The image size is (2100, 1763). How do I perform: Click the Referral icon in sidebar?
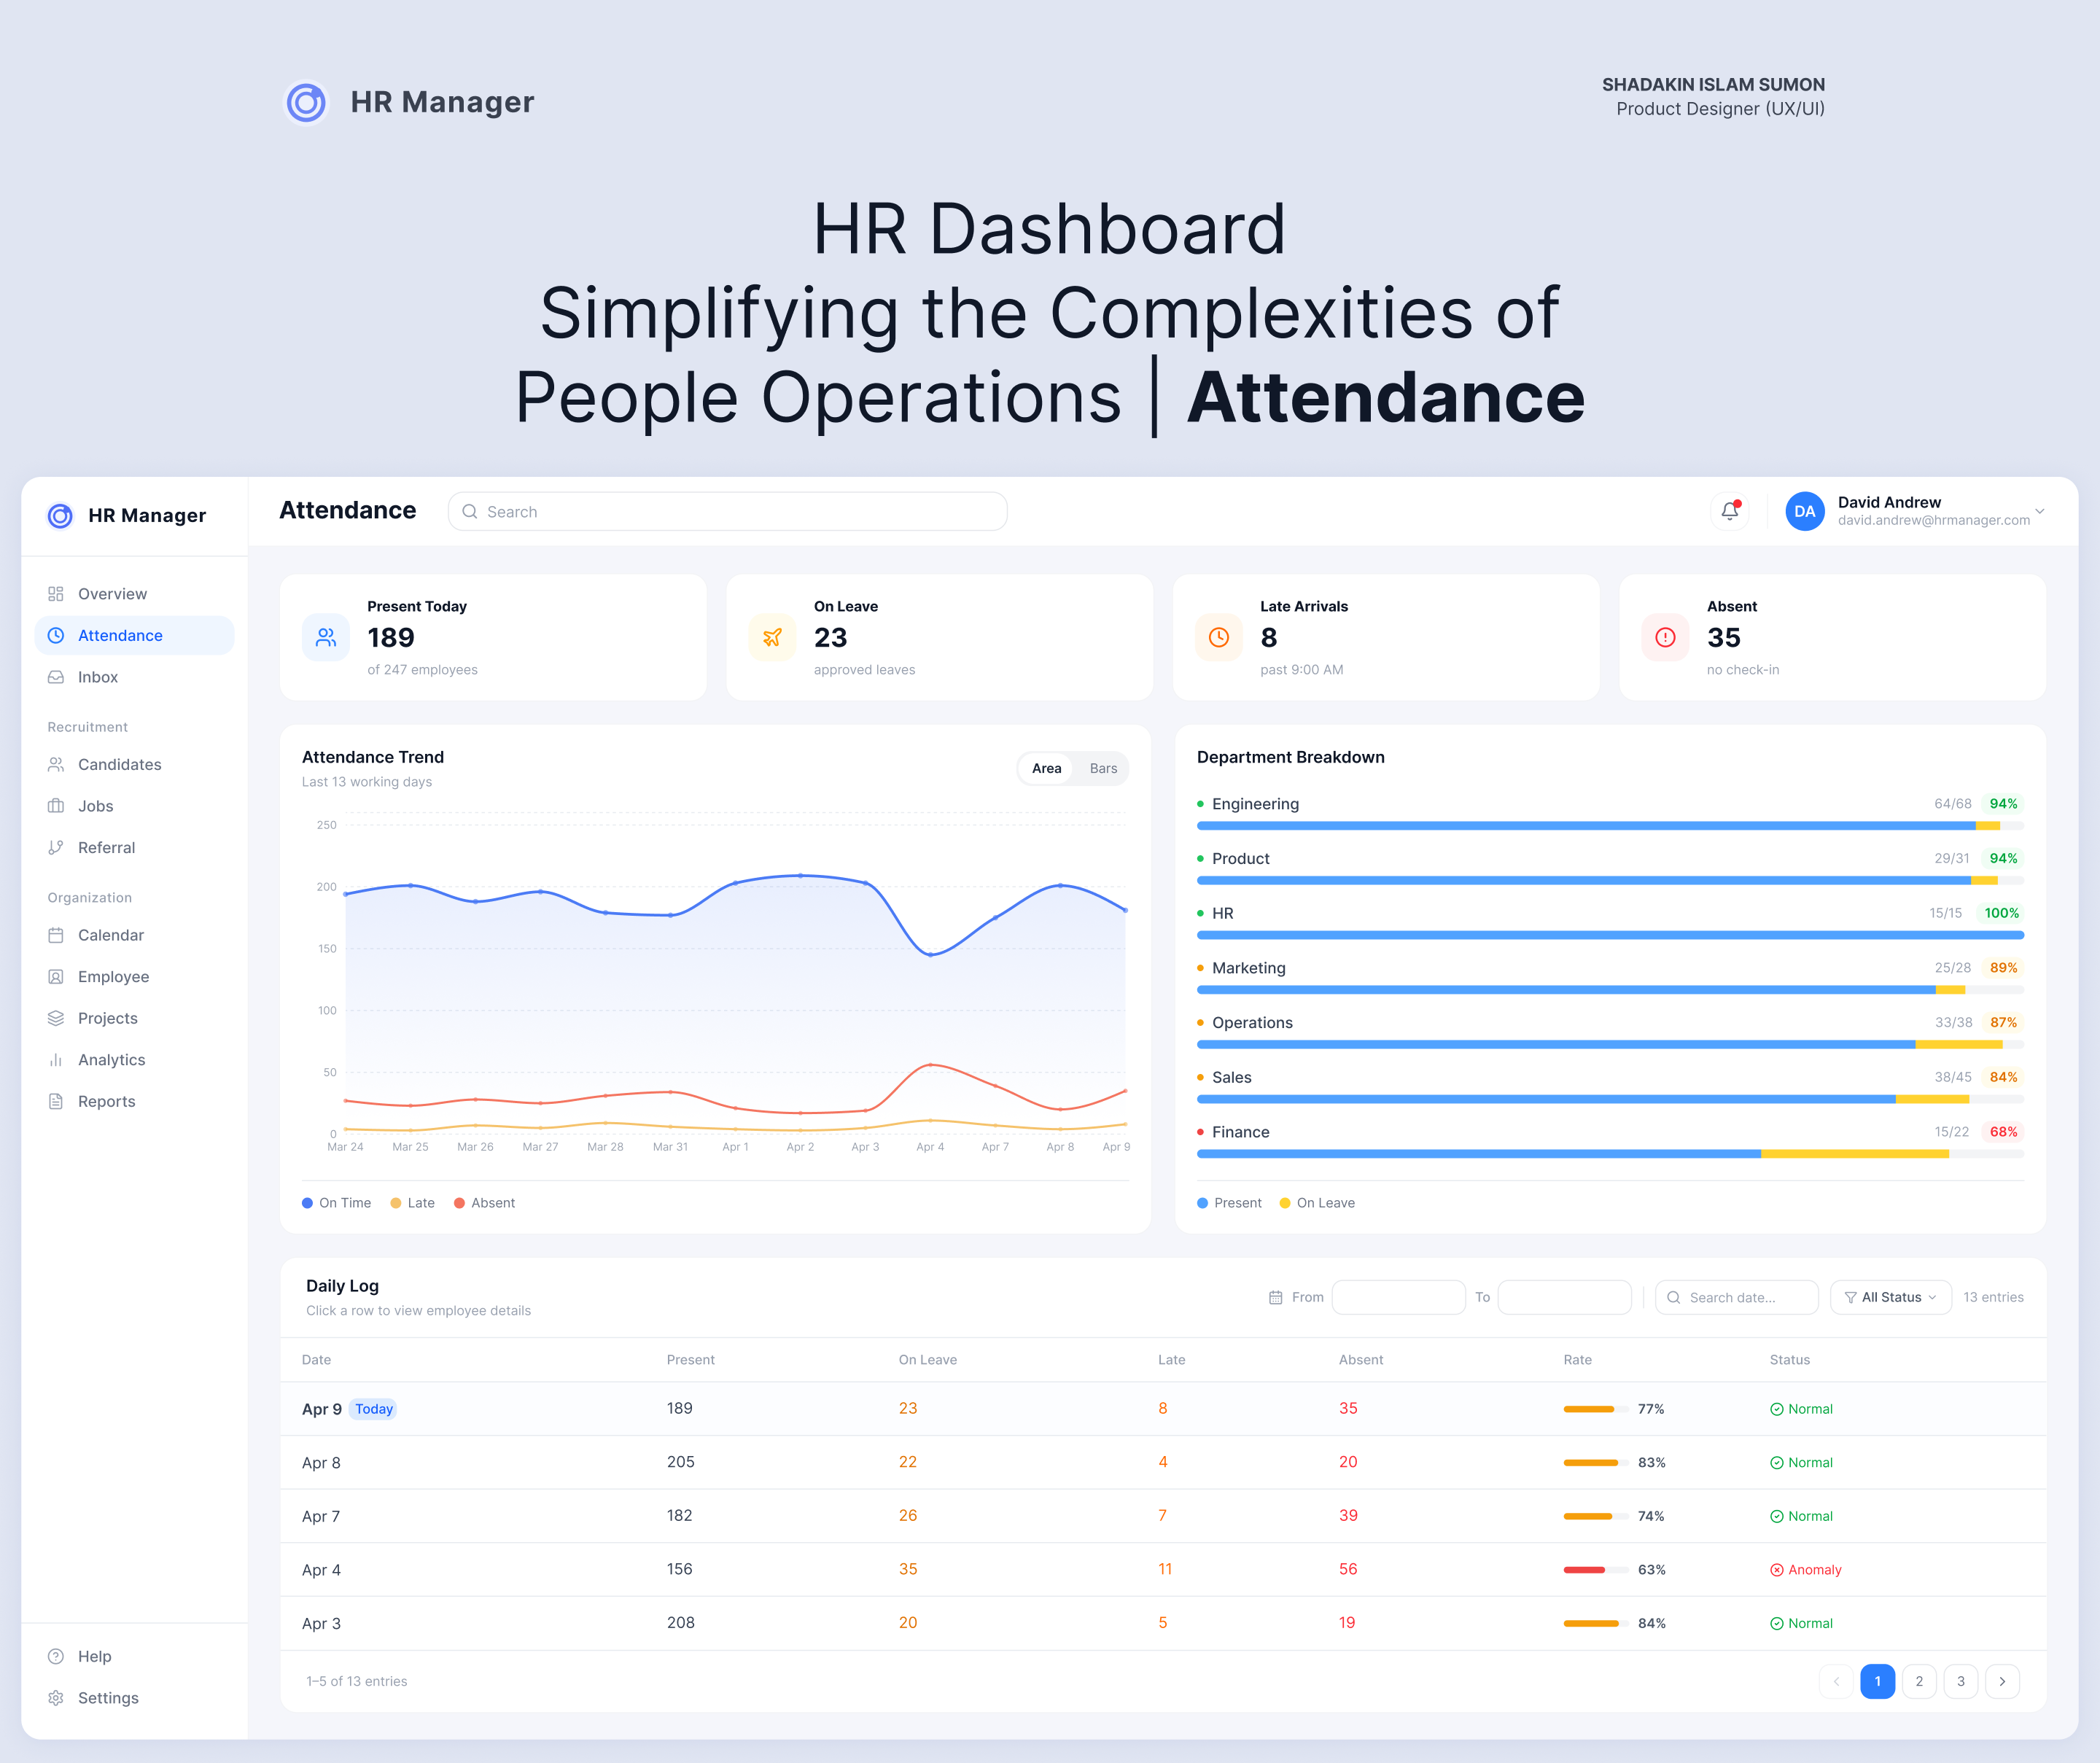[56, 847]
